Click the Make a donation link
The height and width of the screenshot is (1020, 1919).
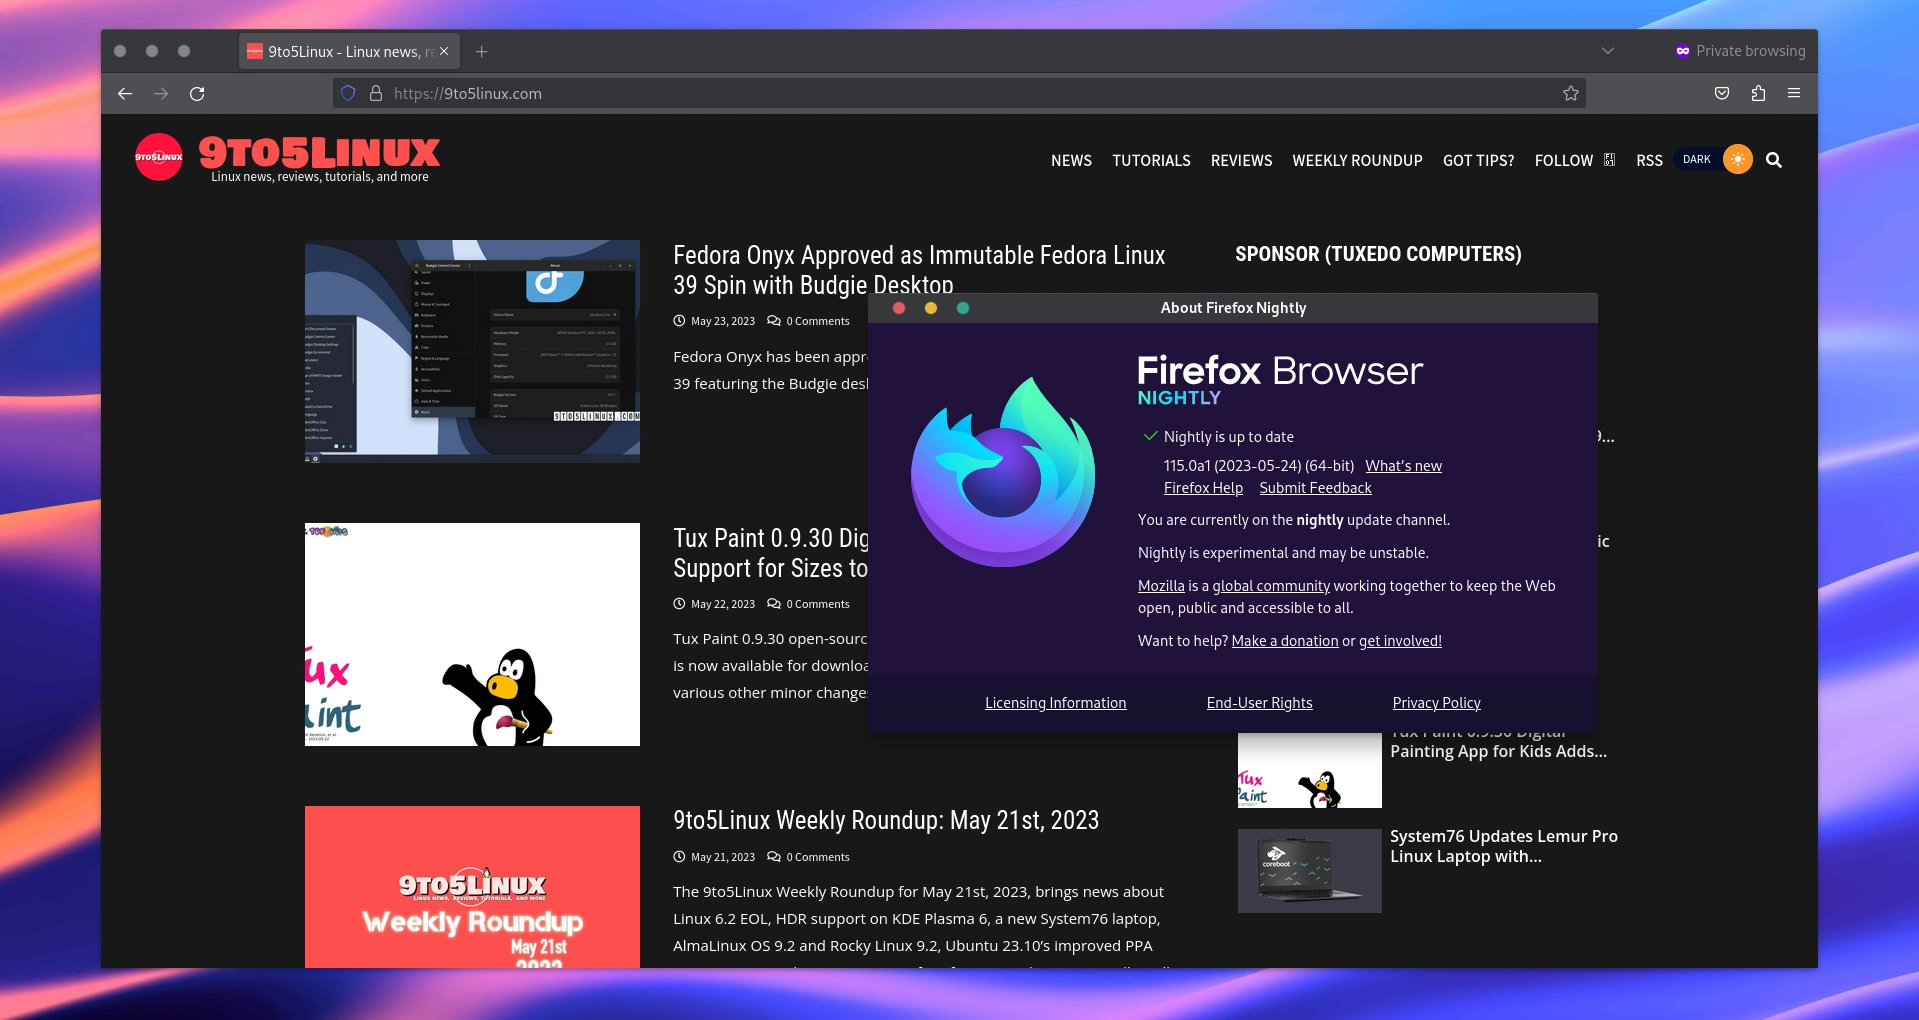point(1285,640)
